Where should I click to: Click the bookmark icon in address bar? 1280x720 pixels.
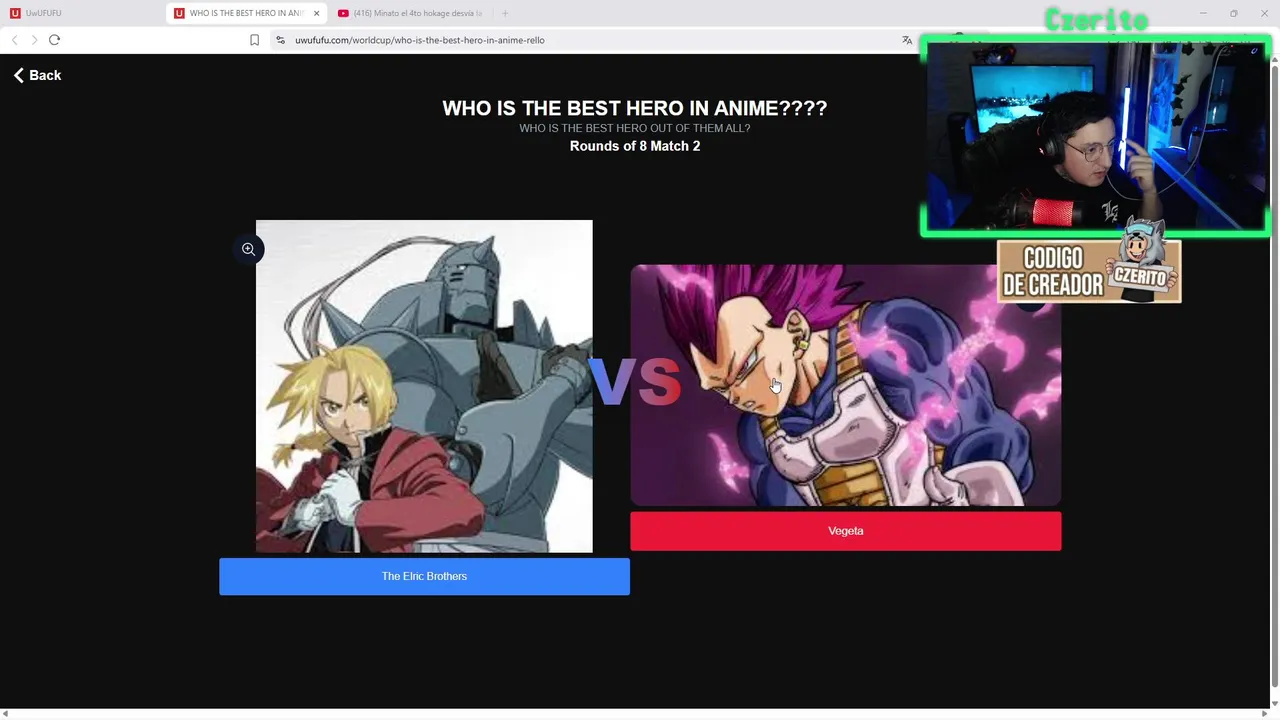254,40
